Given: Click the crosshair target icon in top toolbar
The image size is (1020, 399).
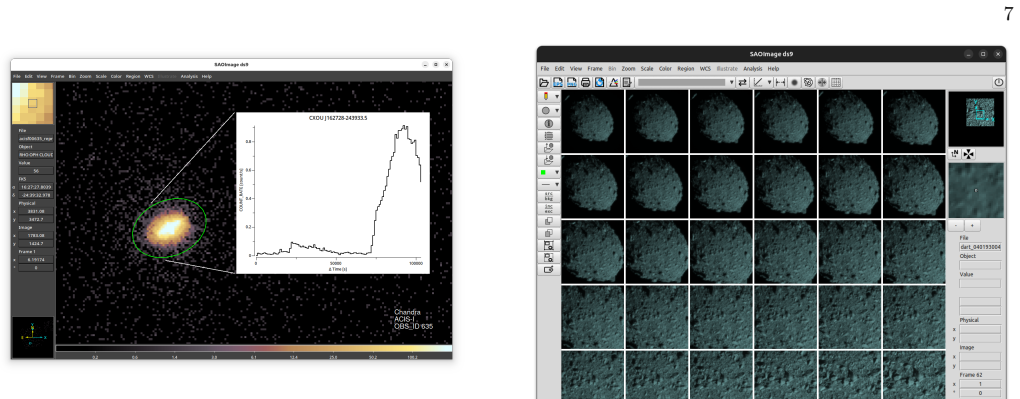Looking at the screenshot, I should click(822, 83).
